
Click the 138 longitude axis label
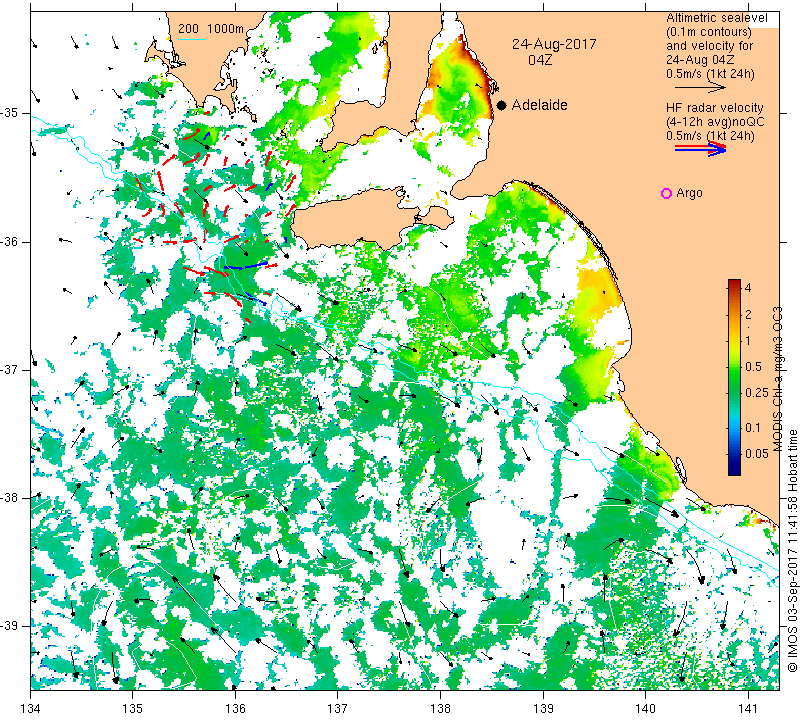click(x=440, y=709)
